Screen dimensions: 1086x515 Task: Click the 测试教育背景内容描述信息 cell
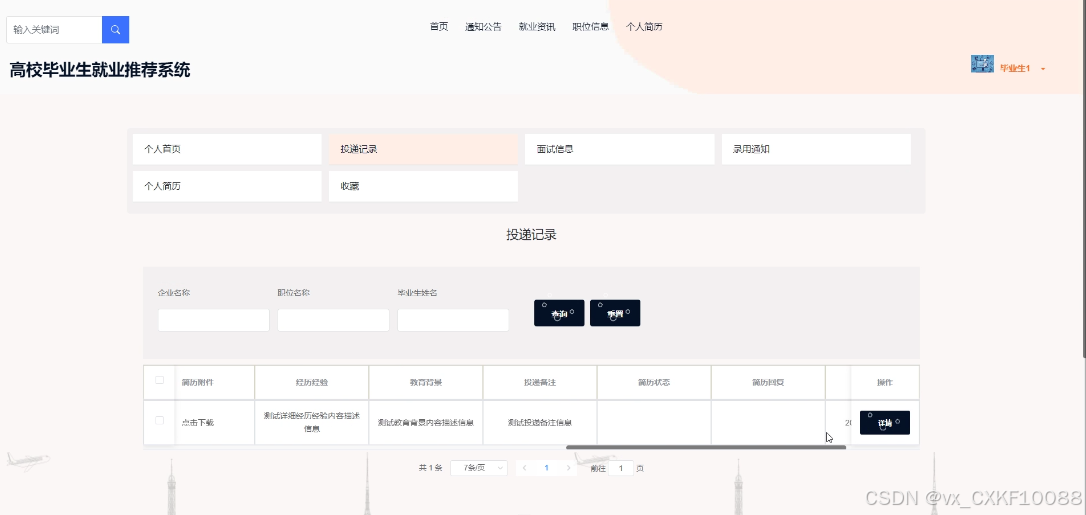(x=426, y=422)
